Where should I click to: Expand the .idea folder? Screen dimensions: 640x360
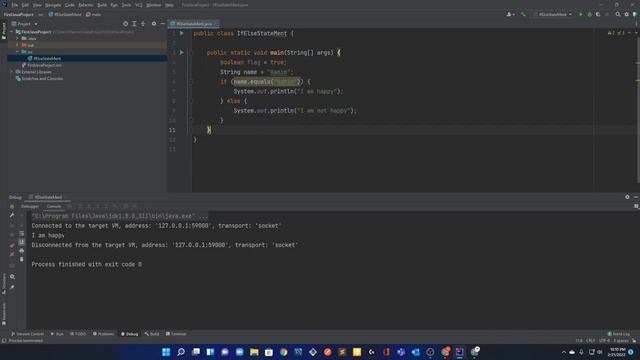[18, 38]
